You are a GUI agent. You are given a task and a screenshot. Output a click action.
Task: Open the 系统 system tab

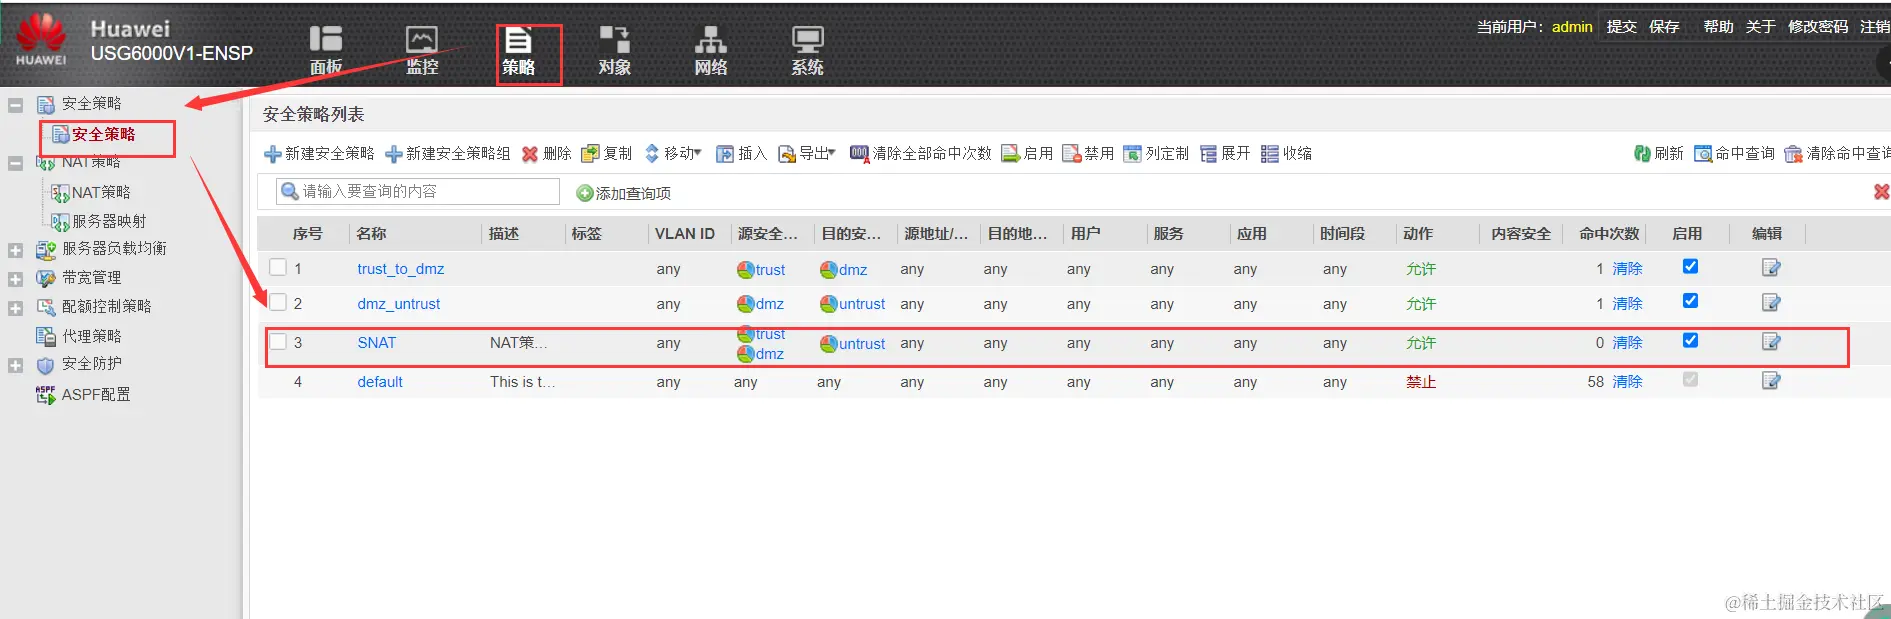pos(807,50)
